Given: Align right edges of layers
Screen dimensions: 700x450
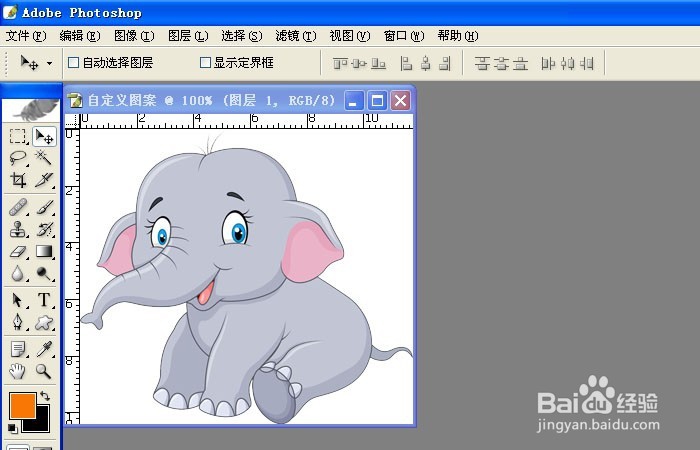Looking at the screenshot, I should [x=445, y=64].
